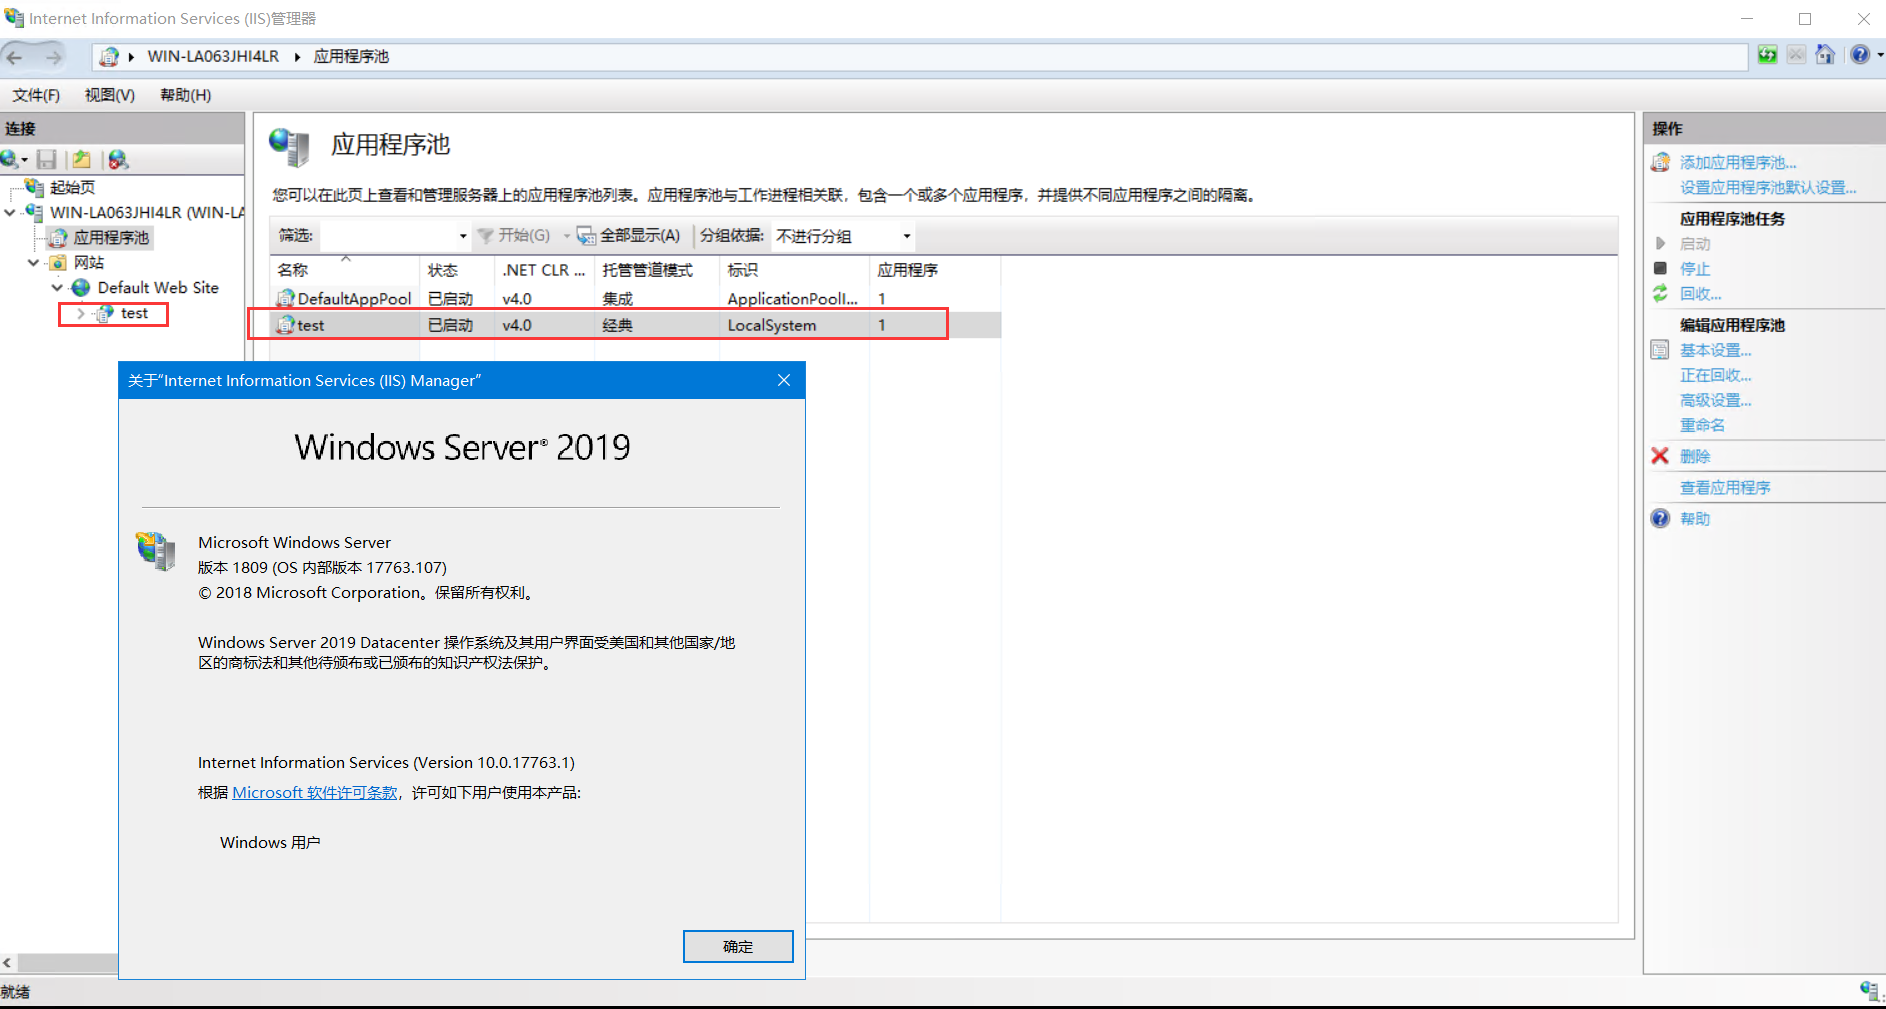Click 应用程序池 in the address breadcrumb
This screenshot has height=1009, width=1886.
(x=351, y=57)
